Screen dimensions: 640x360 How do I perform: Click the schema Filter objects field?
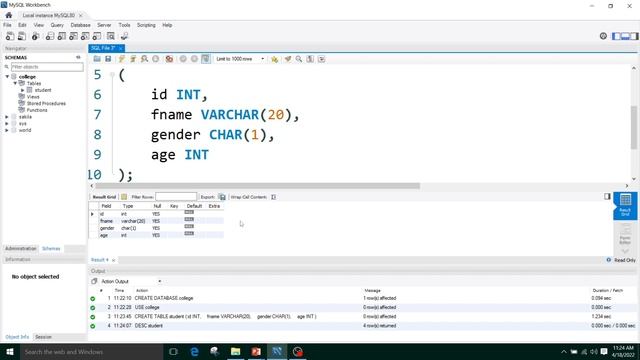47,67
